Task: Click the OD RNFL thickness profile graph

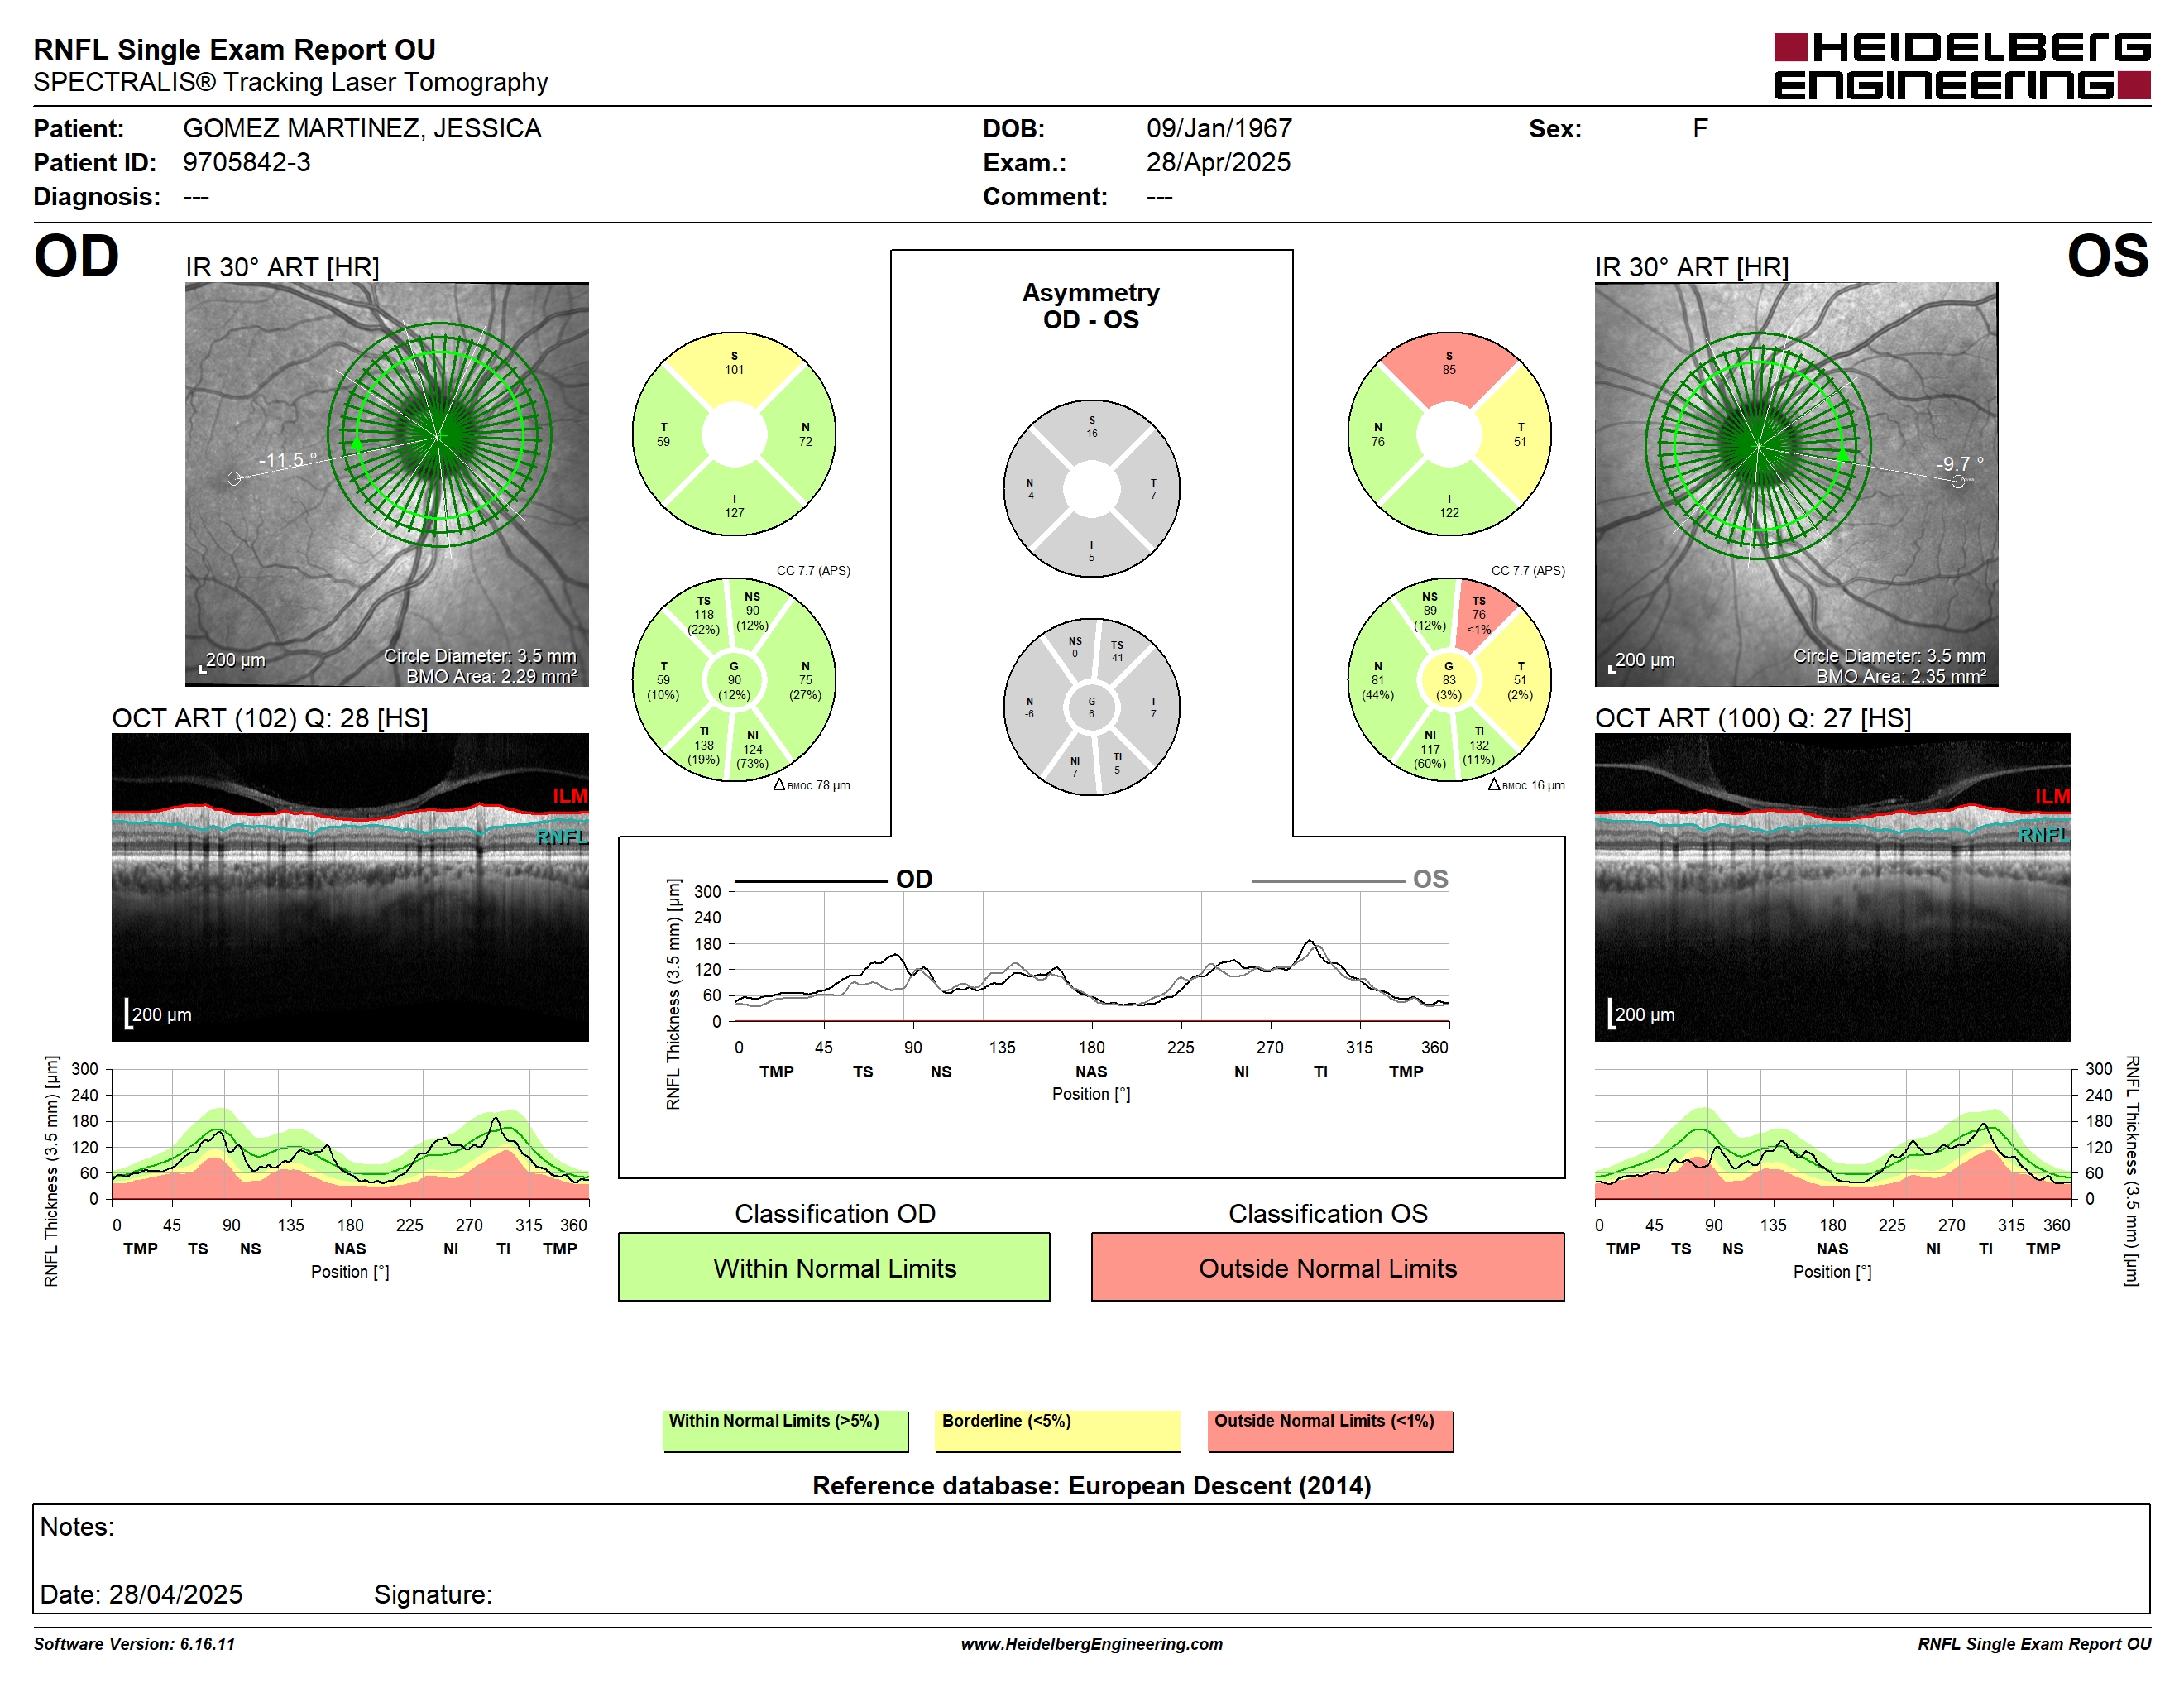Action: click(350, 1134)
